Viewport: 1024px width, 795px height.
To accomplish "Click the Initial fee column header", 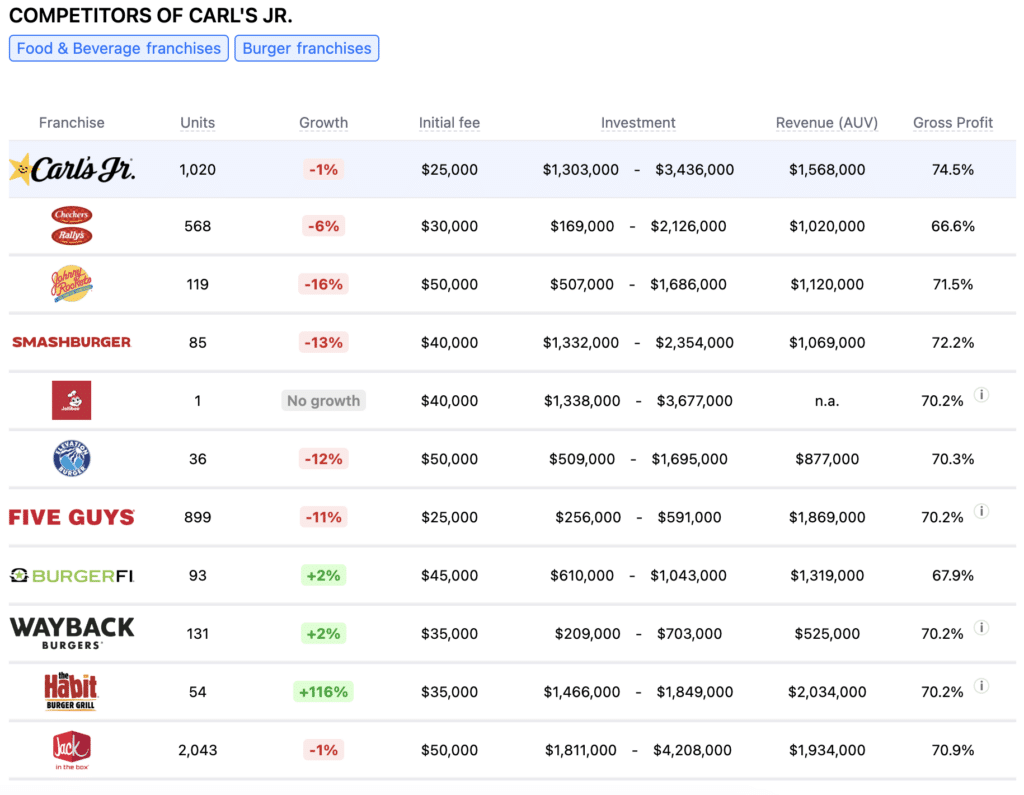I will click(449, 123).
